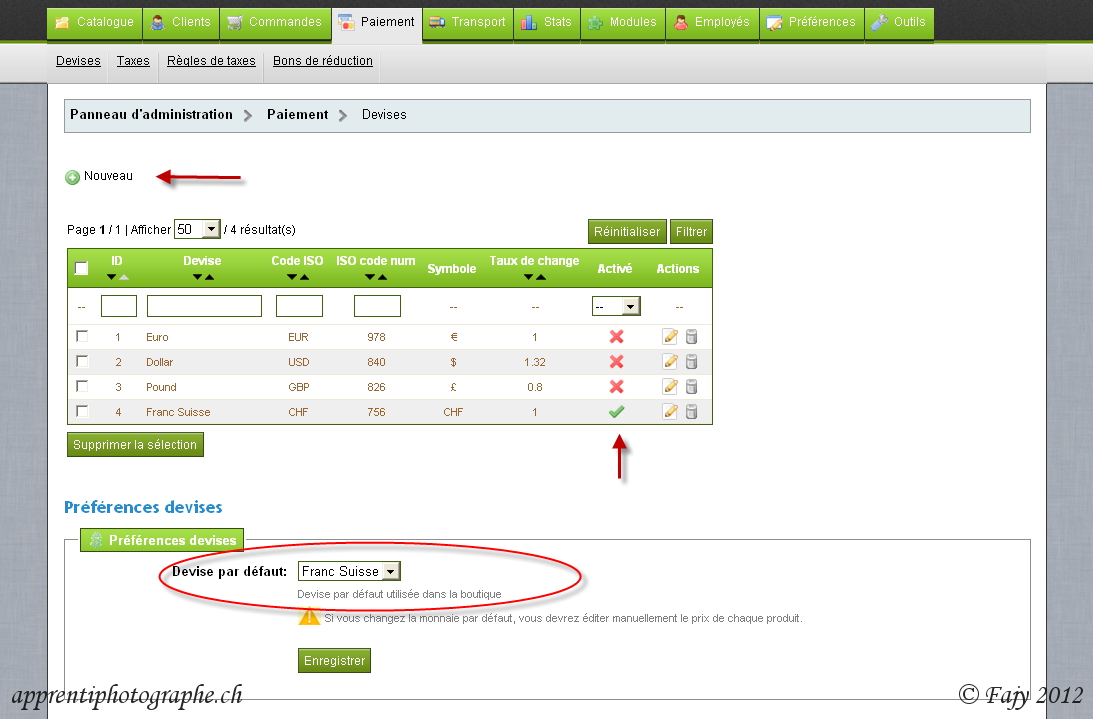This screenshot has width=1093, height=719.
Task: Disable Franc Suisse via green check icon
Action: point(616,412)
